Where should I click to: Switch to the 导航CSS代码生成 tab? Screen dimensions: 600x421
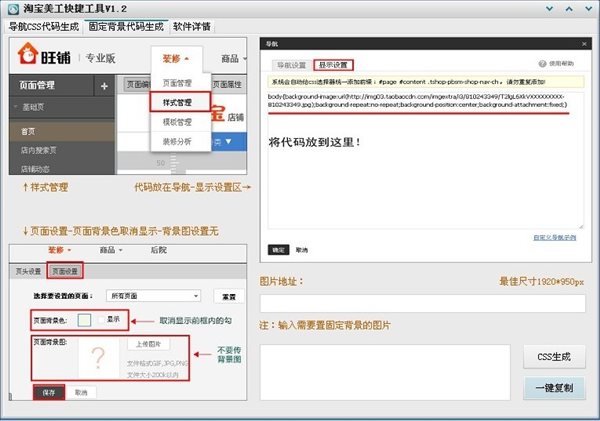click(44, 27)
